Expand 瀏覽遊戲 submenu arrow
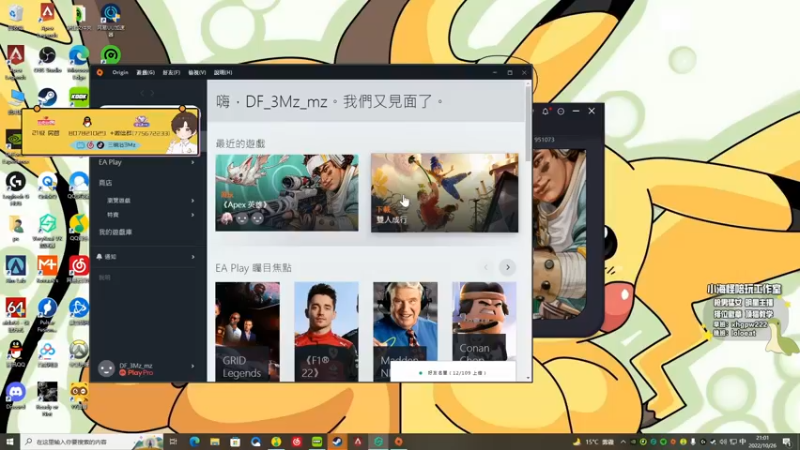800x450 pixels. pyautogui.click(x=193, y=201)
